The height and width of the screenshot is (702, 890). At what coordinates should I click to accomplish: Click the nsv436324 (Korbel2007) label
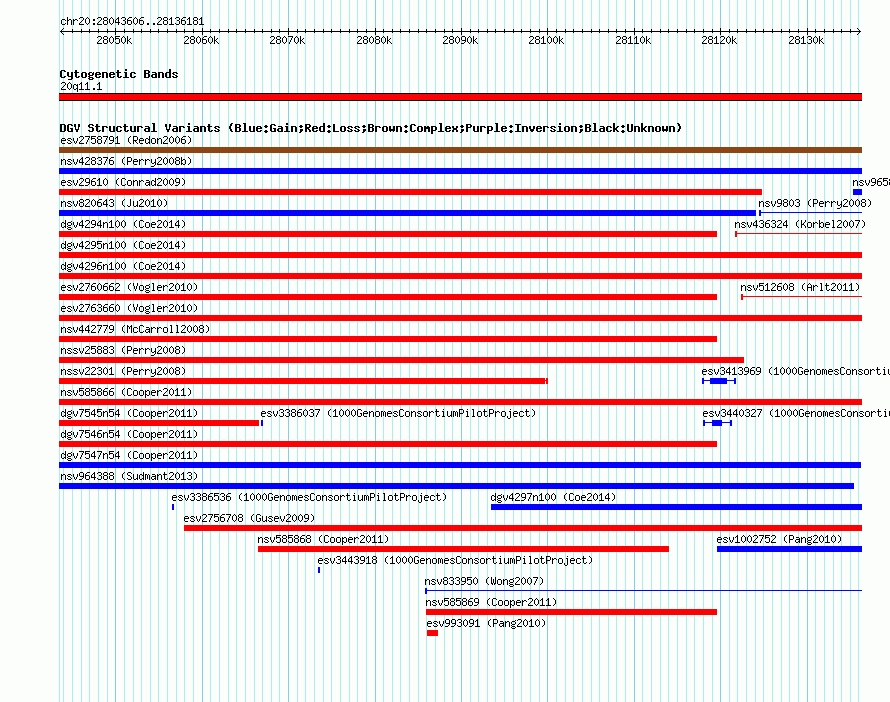tap(800, 224)
